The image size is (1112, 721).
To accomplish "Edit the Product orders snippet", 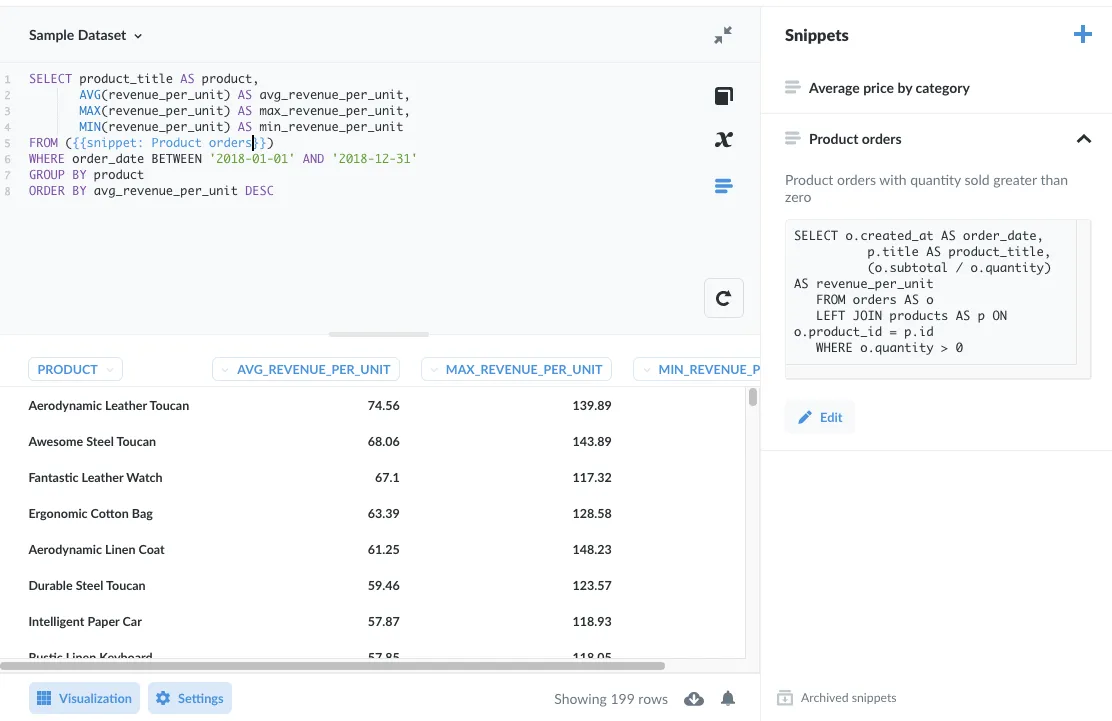I will pyautogui.click(x=820, y=416).
